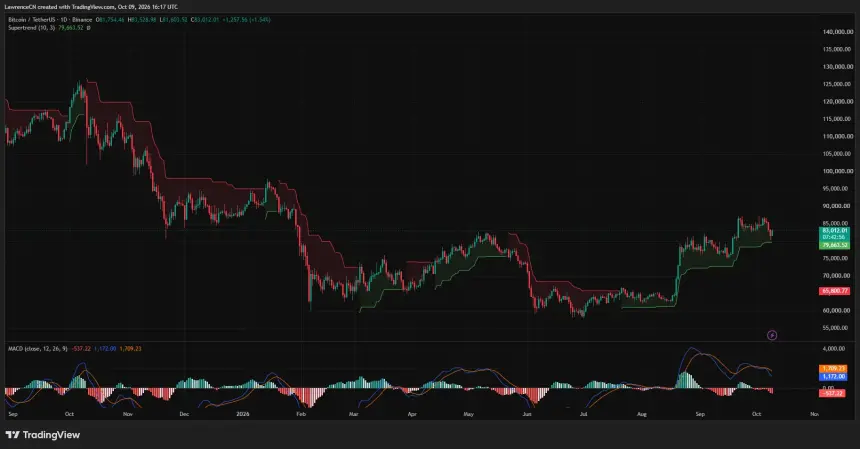The height and width of the screenshot is (449, 860).
Task: Click the Mar label on the time axis
Action: coord(354,414)
